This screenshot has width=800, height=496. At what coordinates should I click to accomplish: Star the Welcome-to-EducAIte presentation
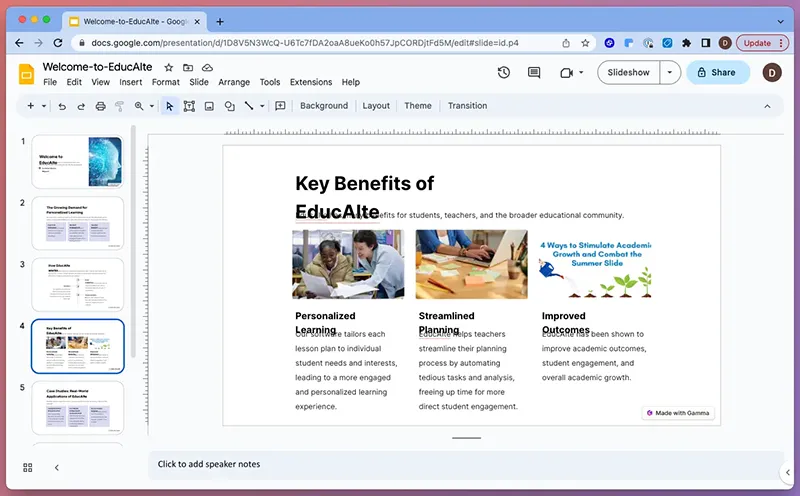pos(169,67)
